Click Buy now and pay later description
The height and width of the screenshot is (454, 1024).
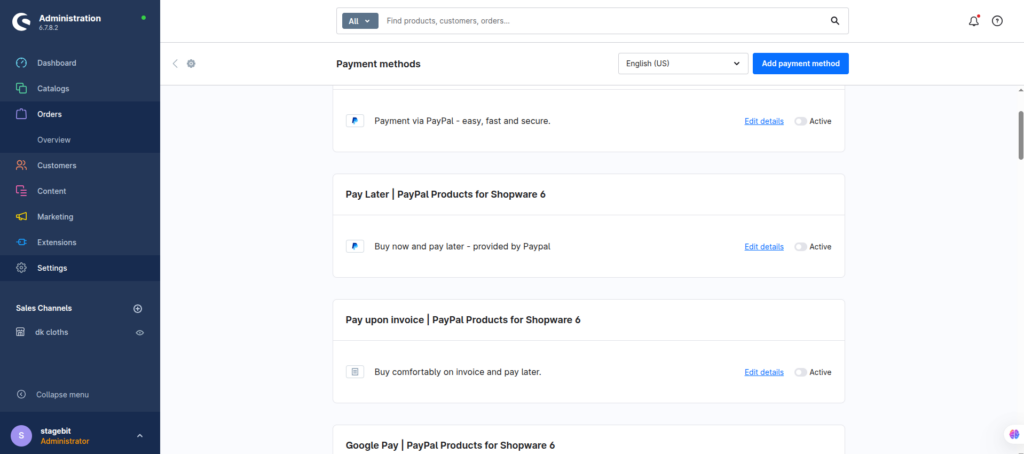click(x=462, y=246)
